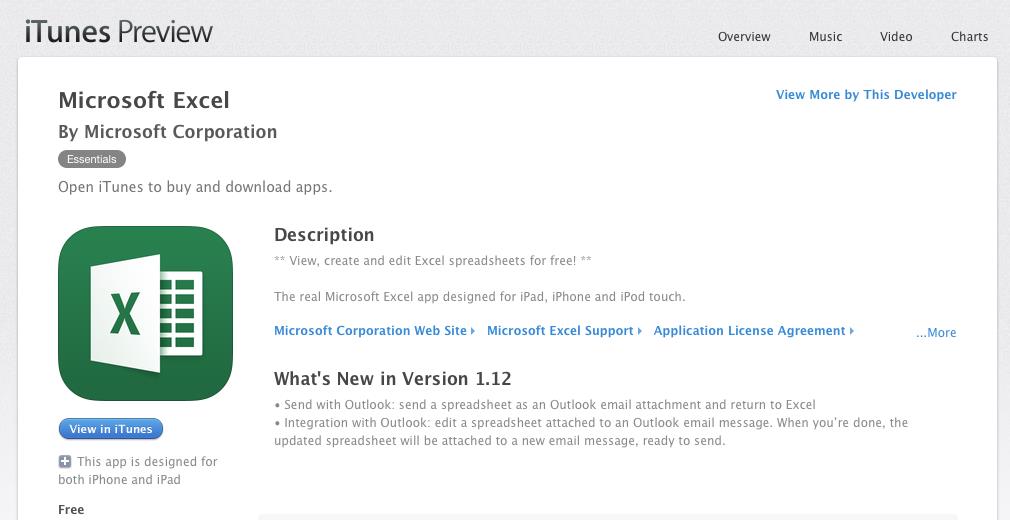Open the Video nav item
1010x520 pixels.
[x=896, y=37]
